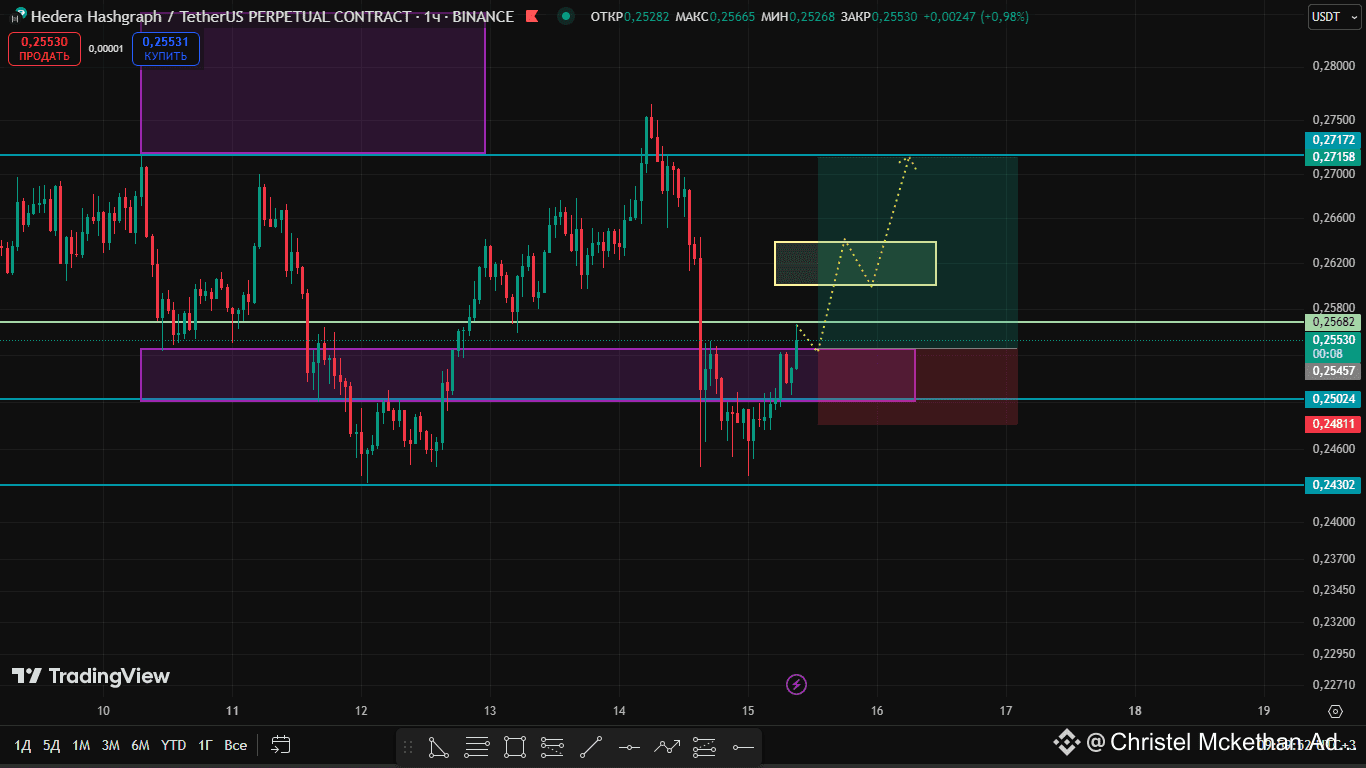Select the triangle drawing tool
This screenshot has height=768, width=1366.
(x=439, y=746)
